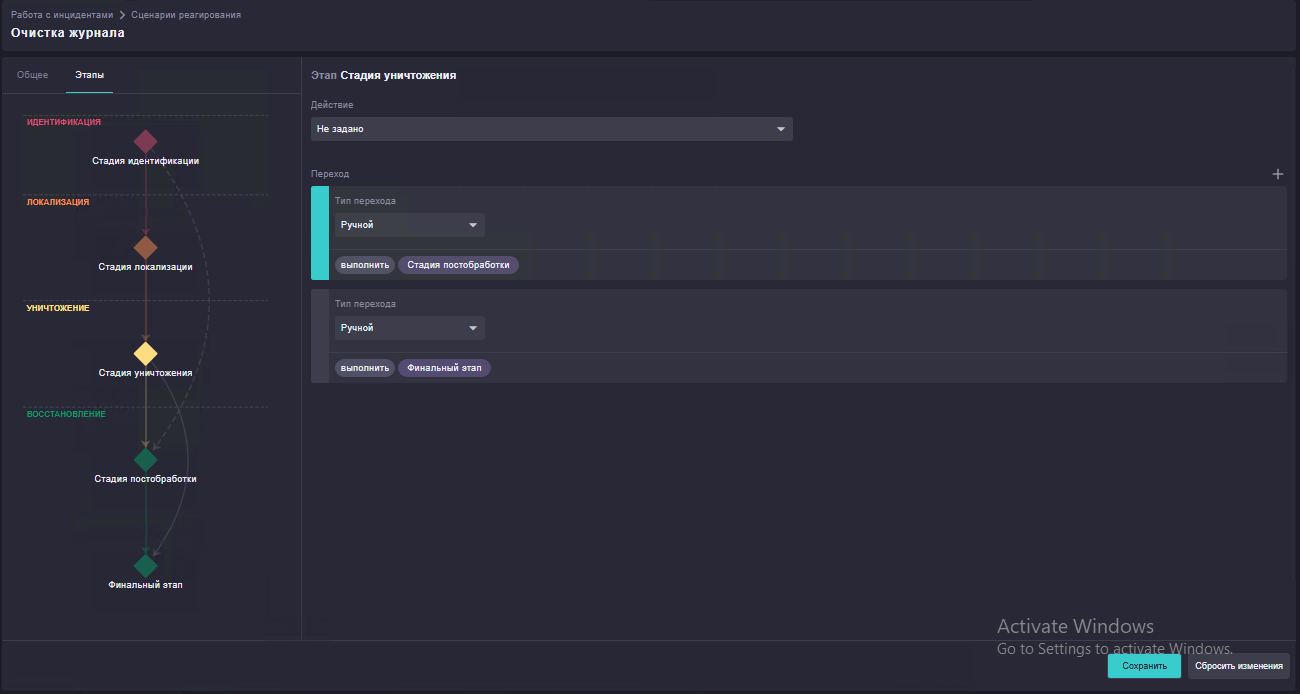Expand the second Тип перехода dropdown
The height and width of the screenshot is (694, 1300).
pyautogui.click(x=410, y=328)
